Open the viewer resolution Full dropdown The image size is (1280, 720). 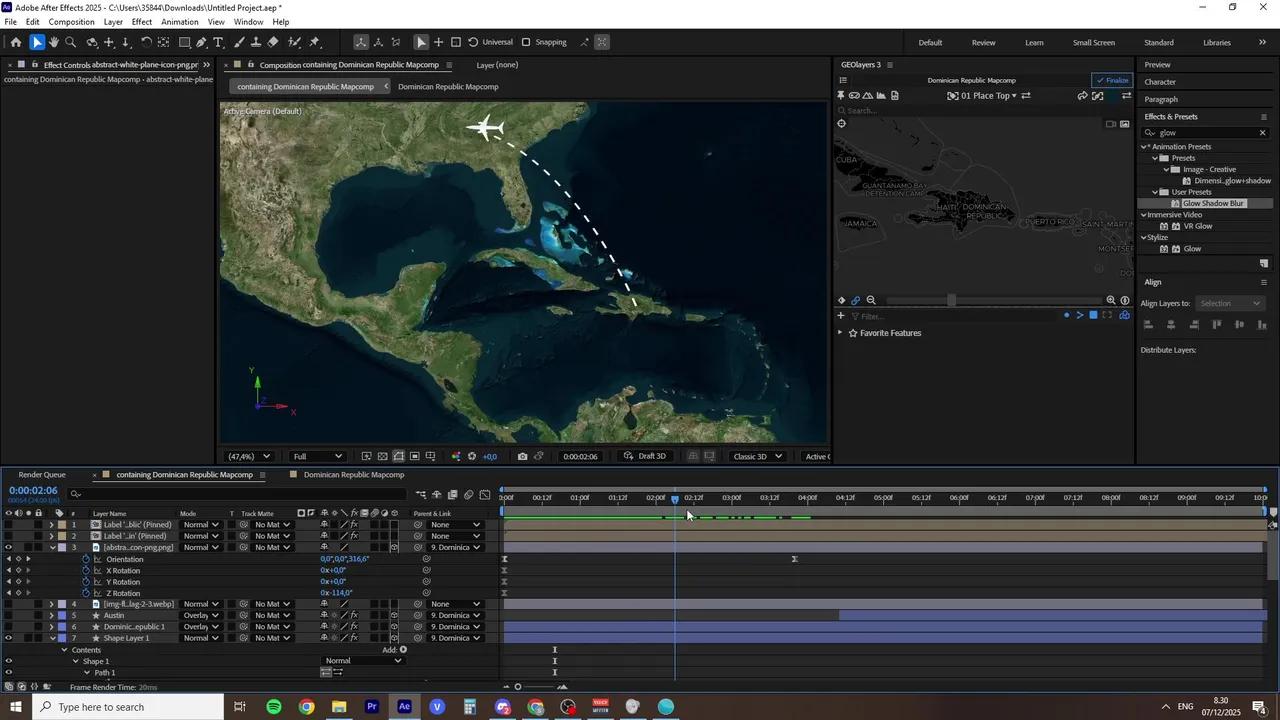(x=317, y=456)
